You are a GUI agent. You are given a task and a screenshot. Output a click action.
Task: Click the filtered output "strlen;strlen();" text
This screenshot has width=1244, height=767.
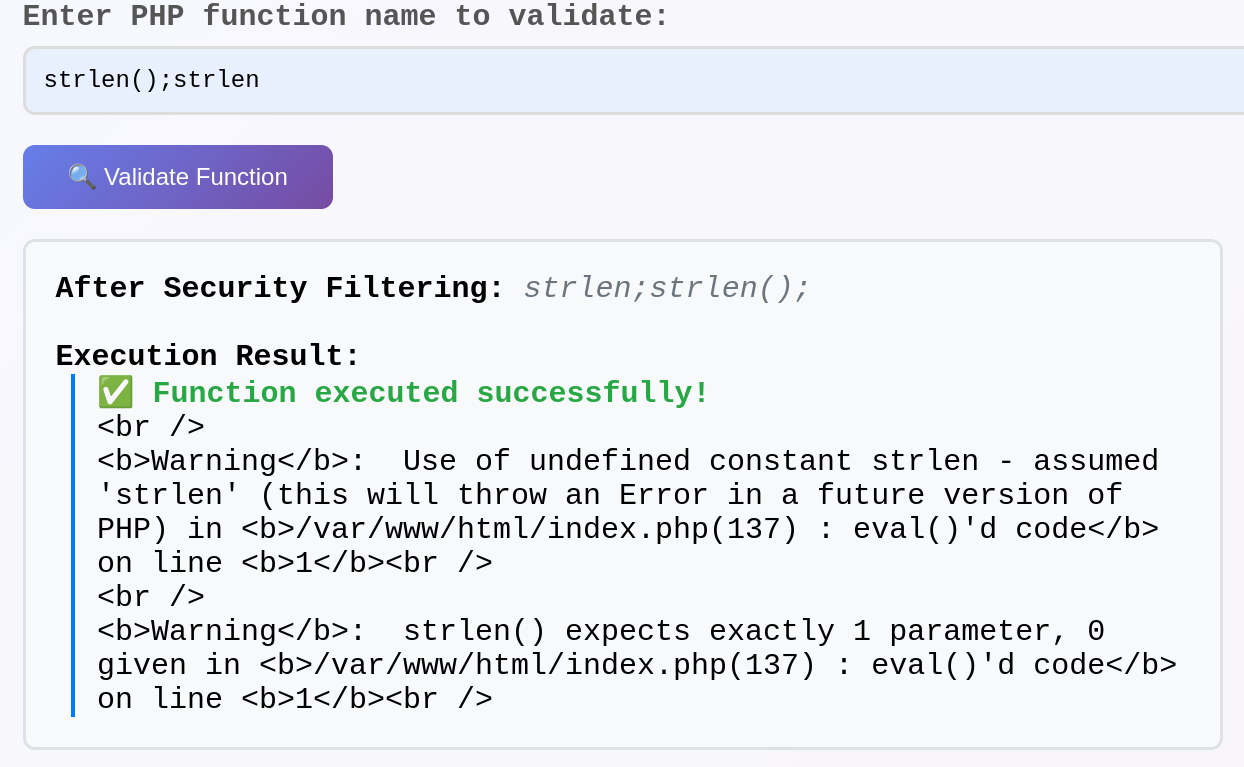pos(666,288)
